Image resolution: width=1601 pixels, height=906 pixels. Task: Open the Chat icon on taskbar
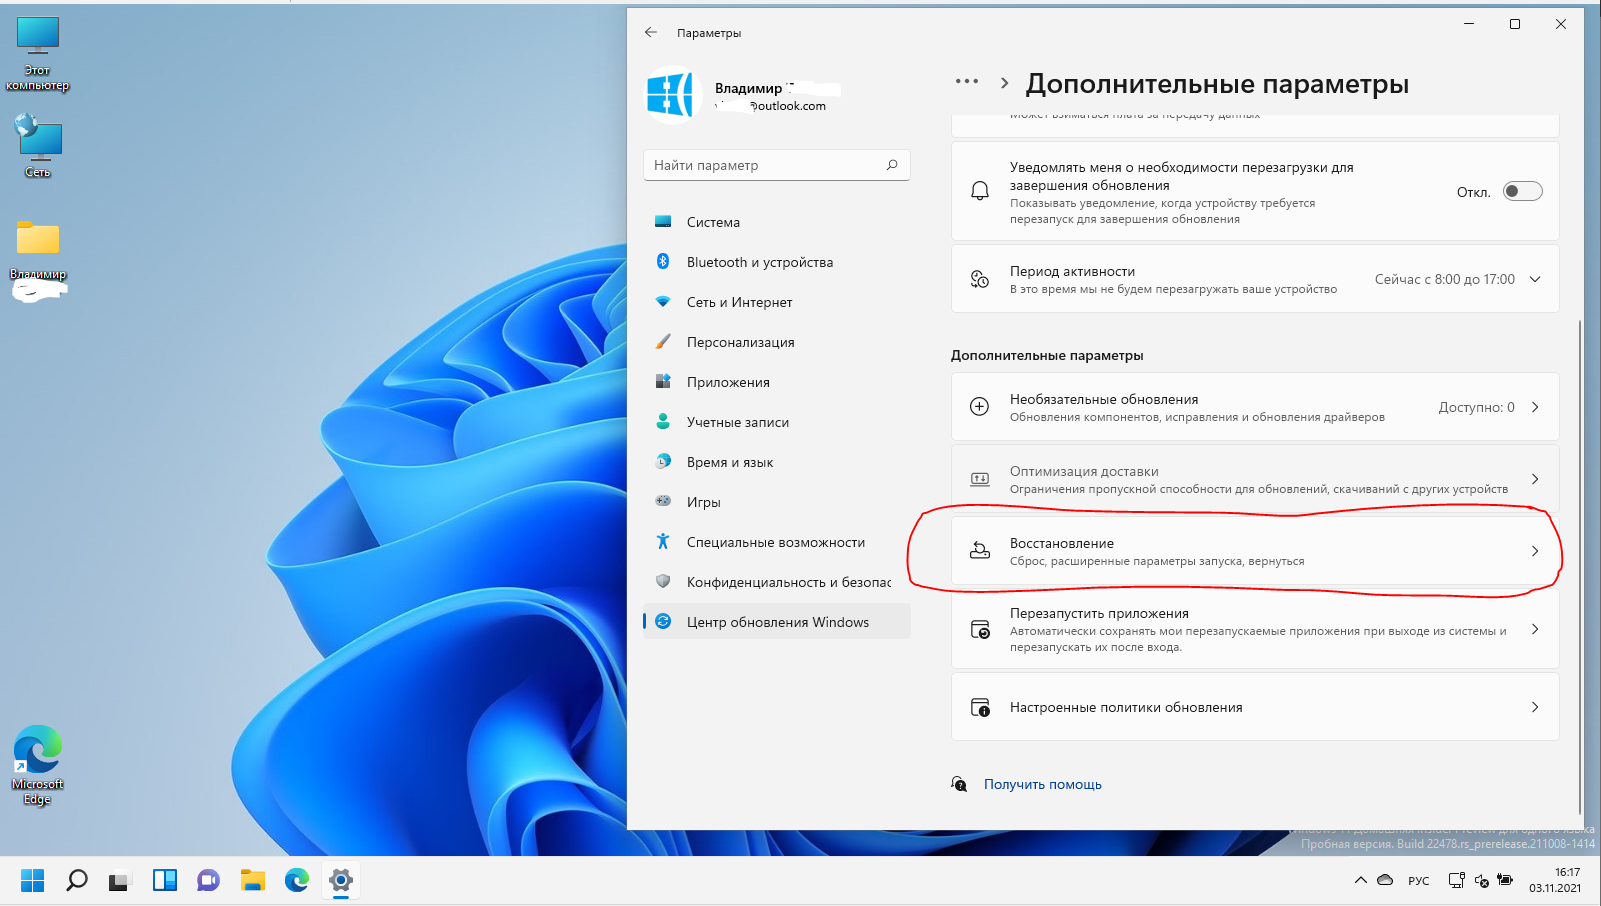point(208,880)
